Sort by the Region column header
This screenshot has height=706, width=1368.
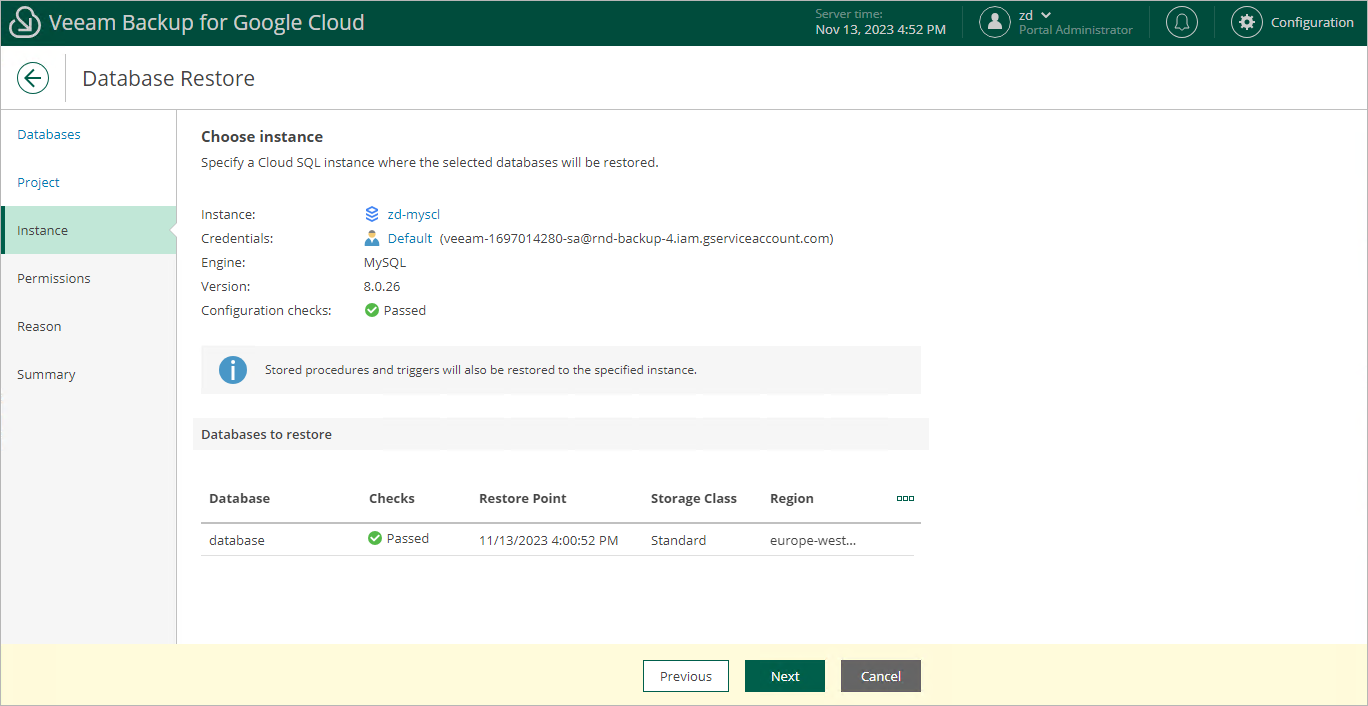pyautogui.click(x=792, y=498)
